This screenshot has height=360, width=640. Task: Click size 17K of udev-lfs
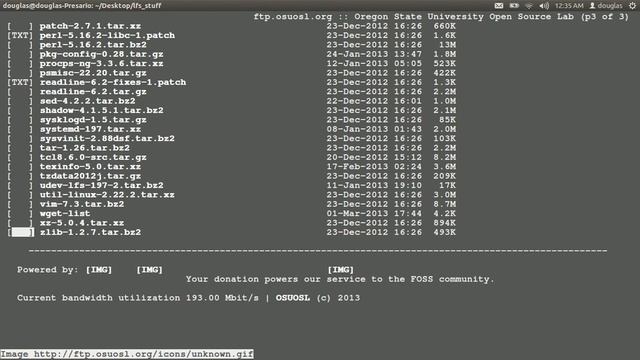[x=447, y=186]
